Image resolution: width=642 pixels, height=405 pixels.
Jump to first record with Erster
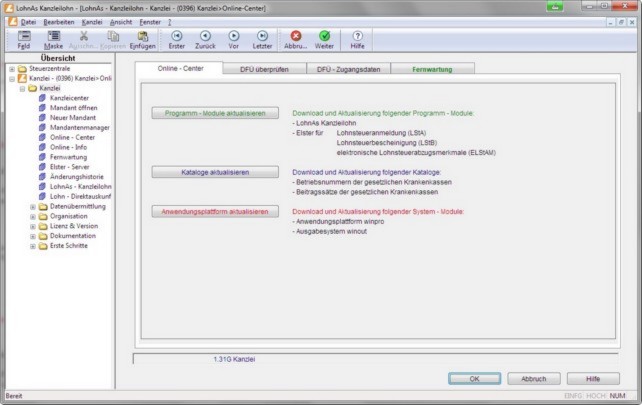pyautogui.click(x=176, y=40)
